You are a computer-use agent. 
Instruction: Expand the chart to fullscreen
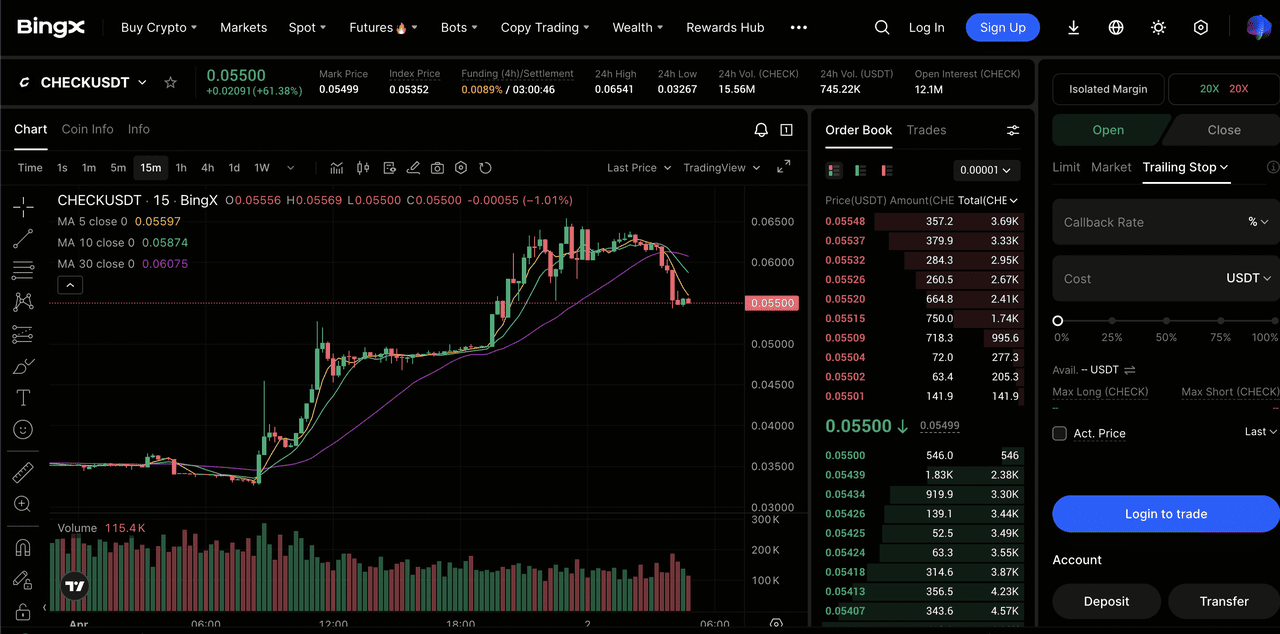click(x=784, y=167)
